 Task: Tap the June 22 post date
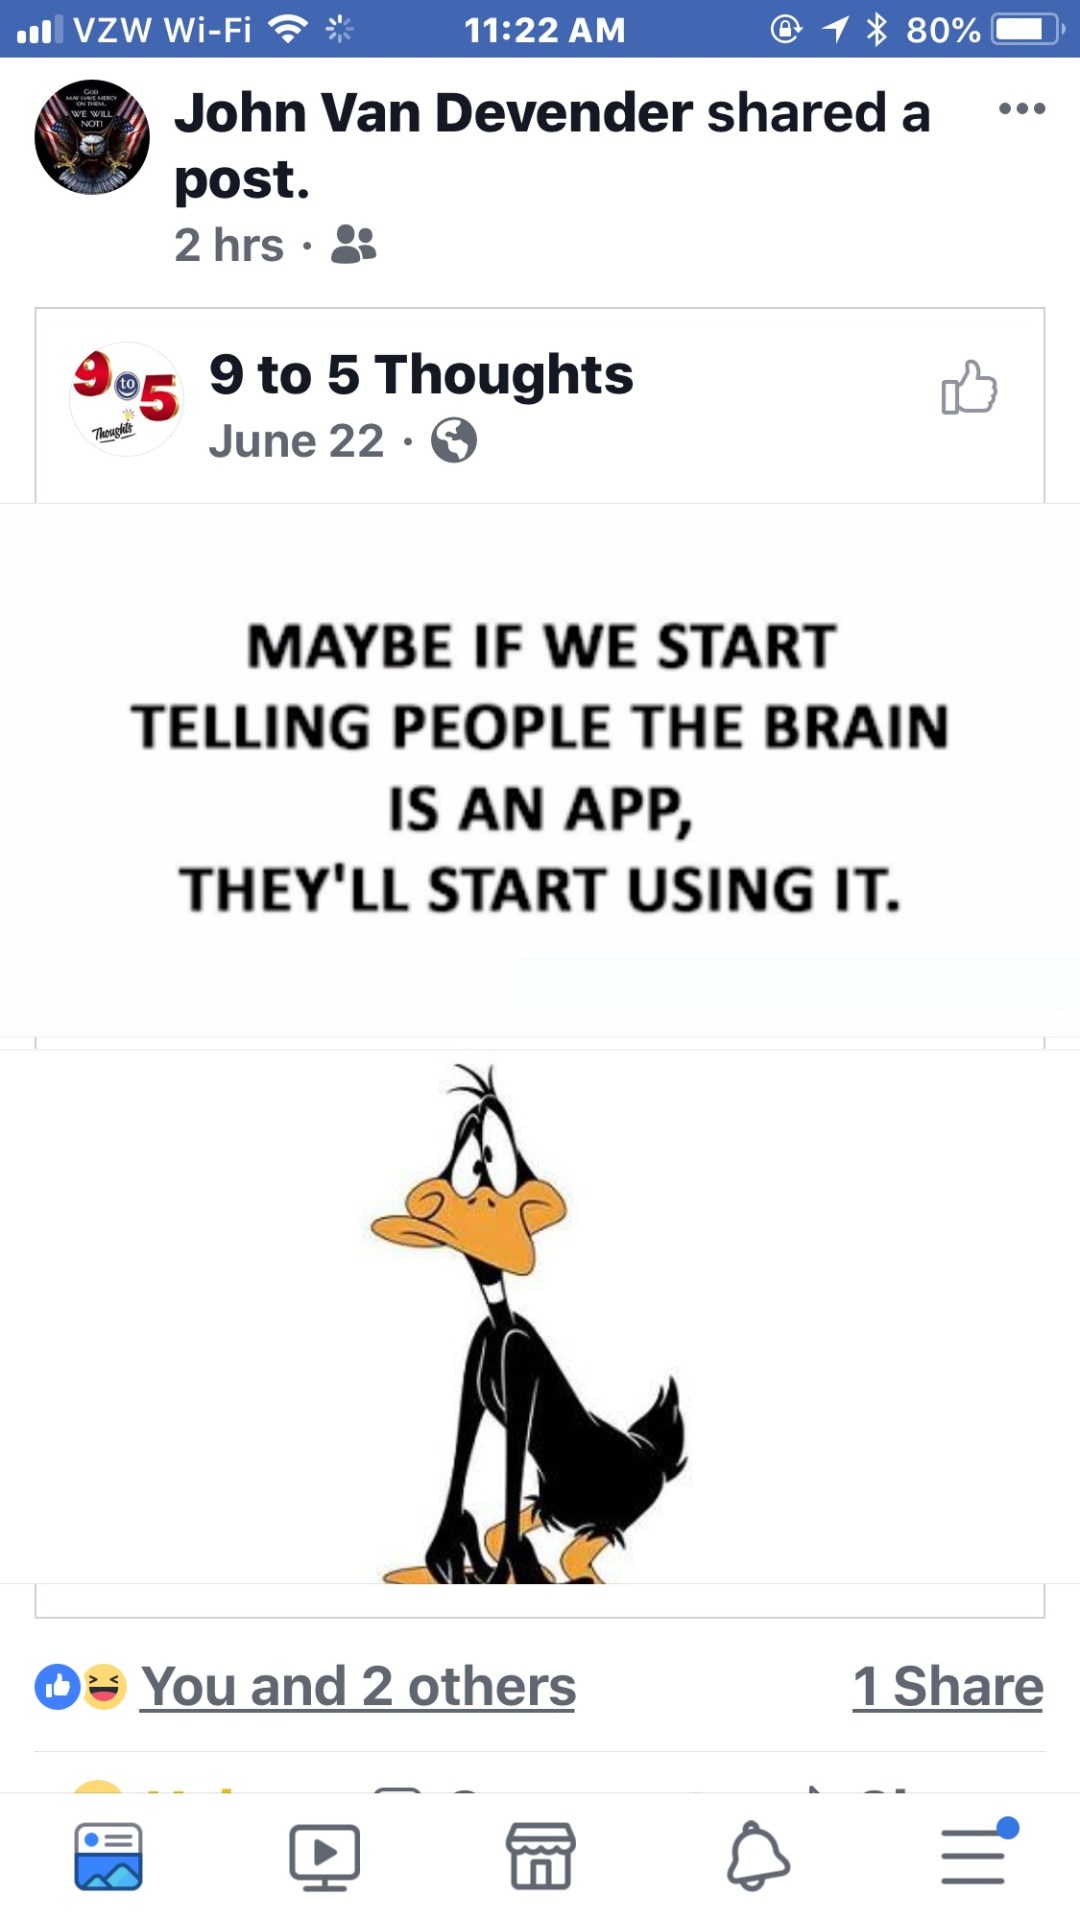click(296, 441)
